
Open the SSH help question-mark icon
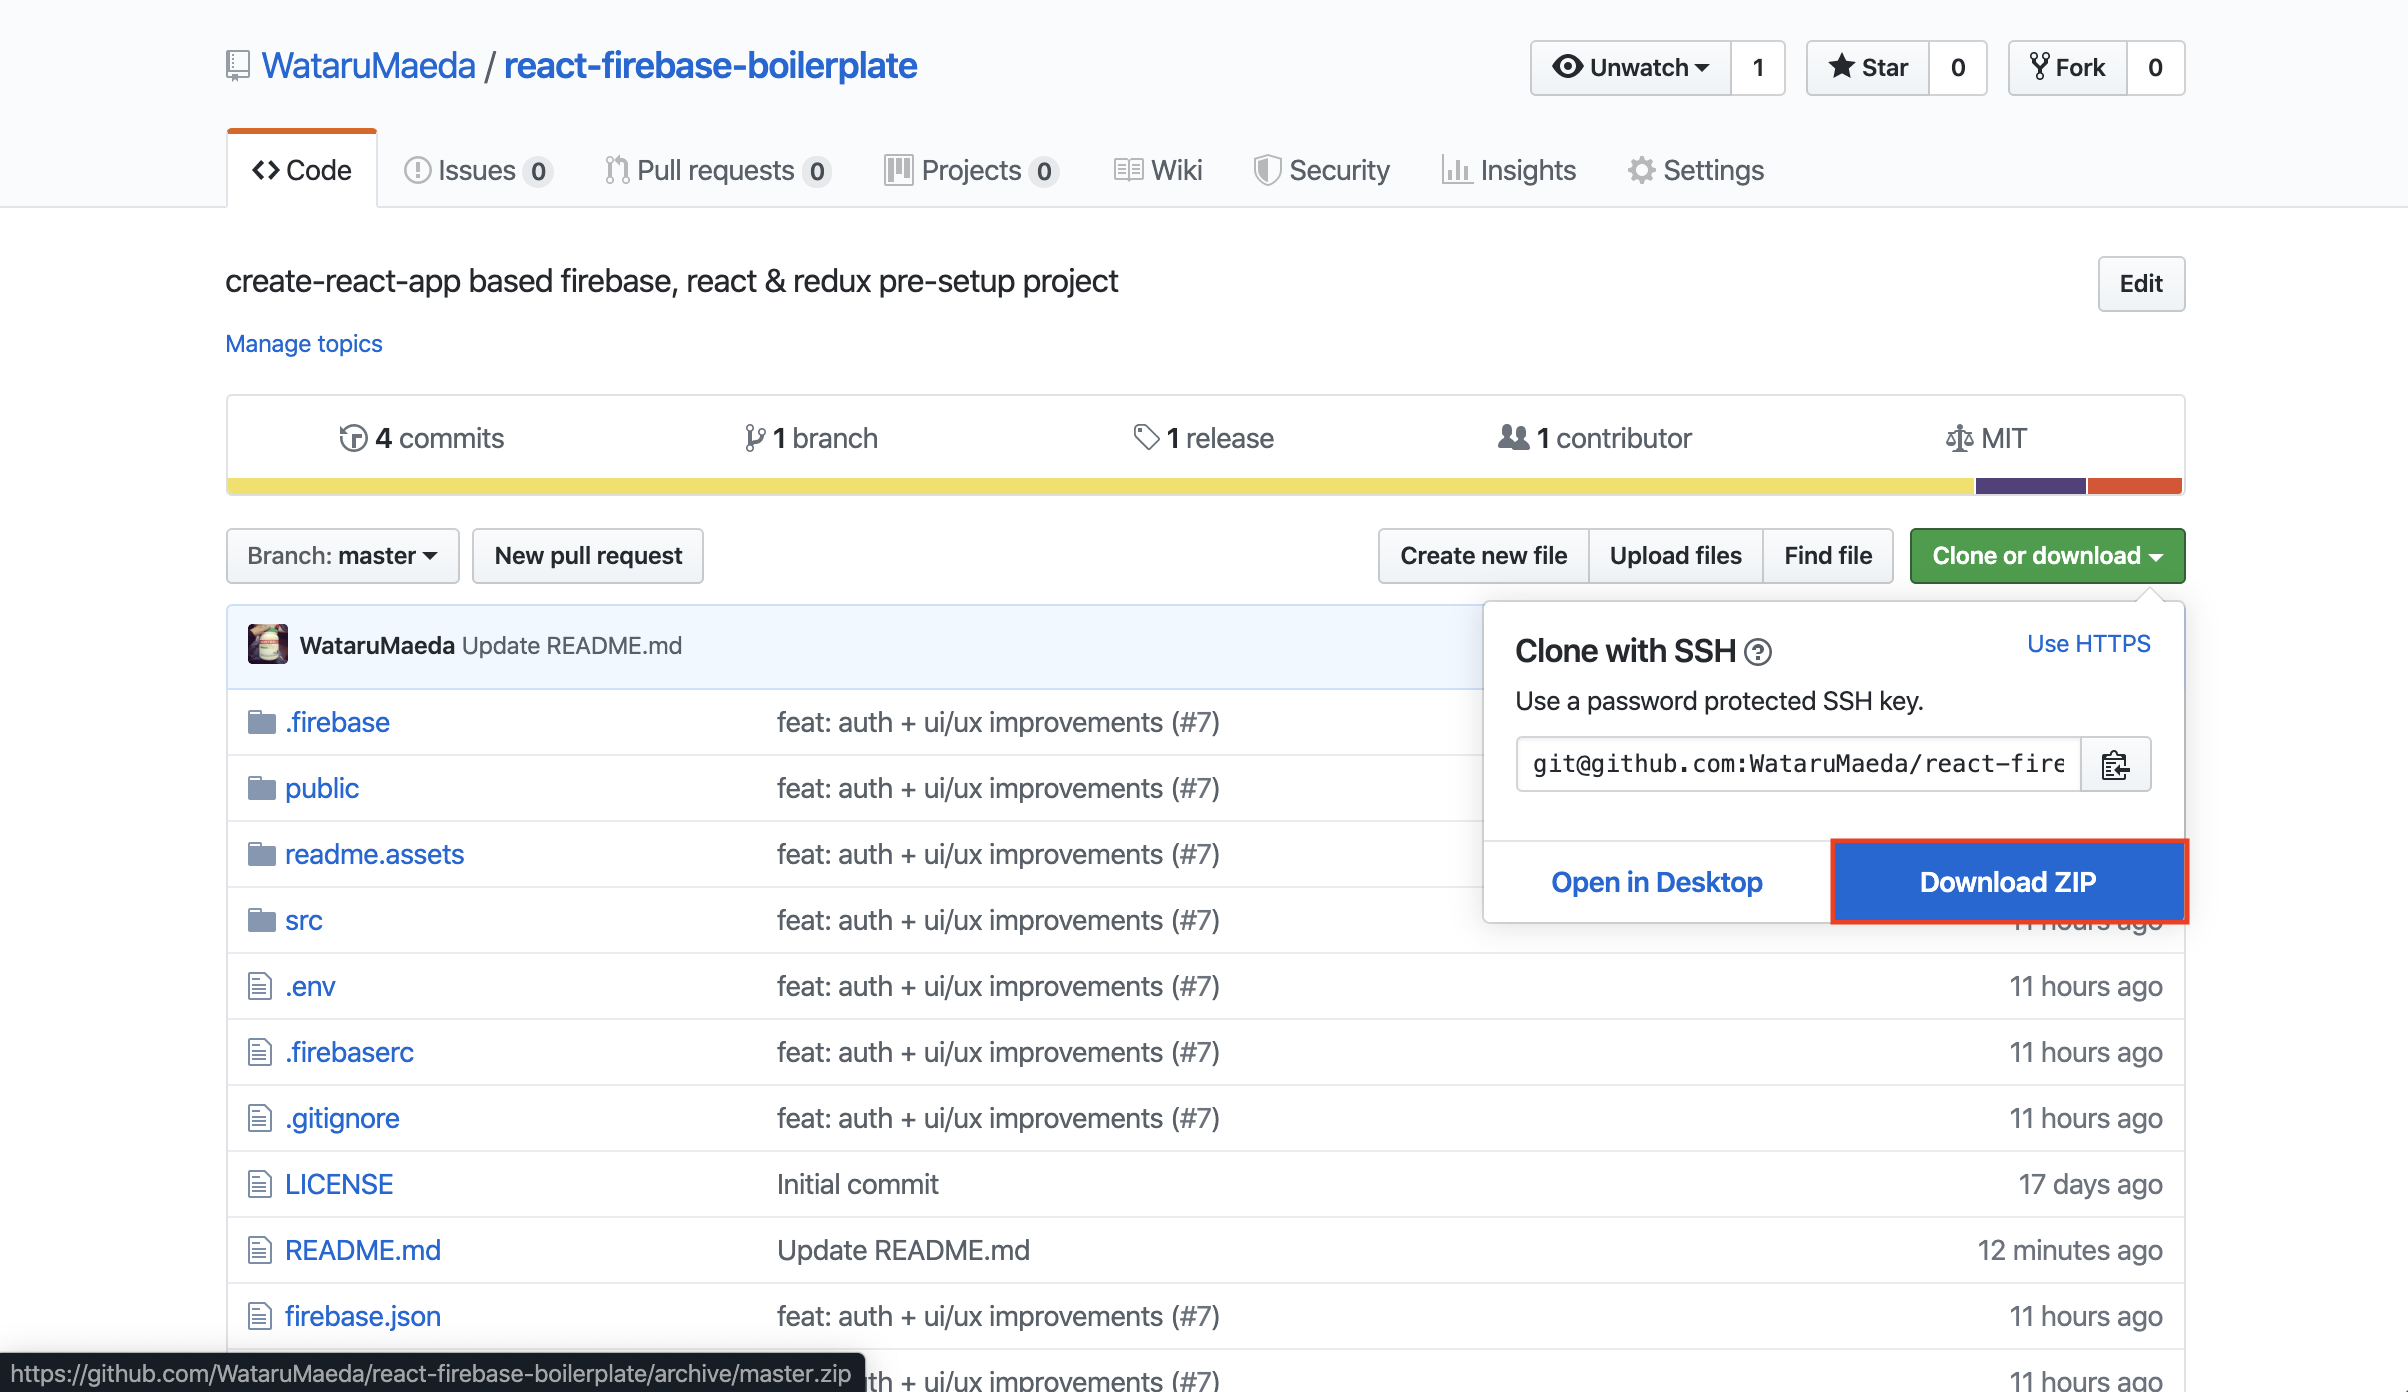pos(1757,653)
